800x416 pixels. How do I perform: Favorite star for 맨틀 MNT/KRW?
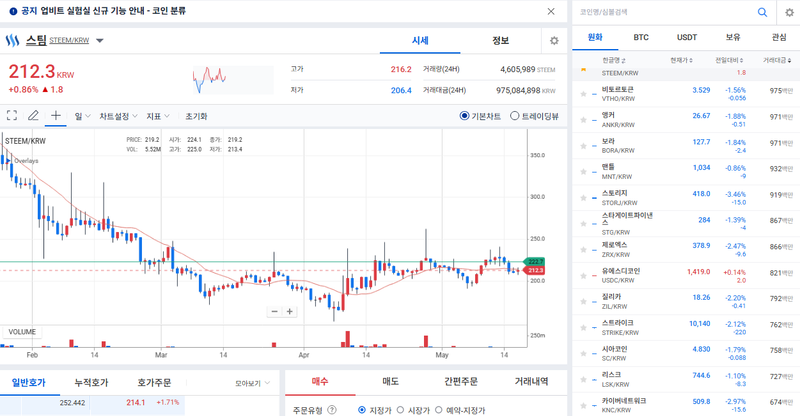pos(583,172)
